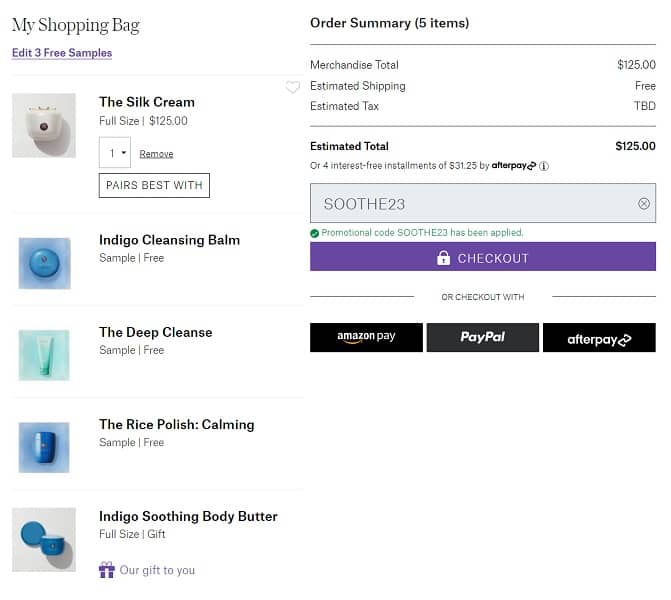The width and height of the screenshot is (671, 600).
Task: Open The Silk Cream product thumbnail
Action: tap(44, 125)
